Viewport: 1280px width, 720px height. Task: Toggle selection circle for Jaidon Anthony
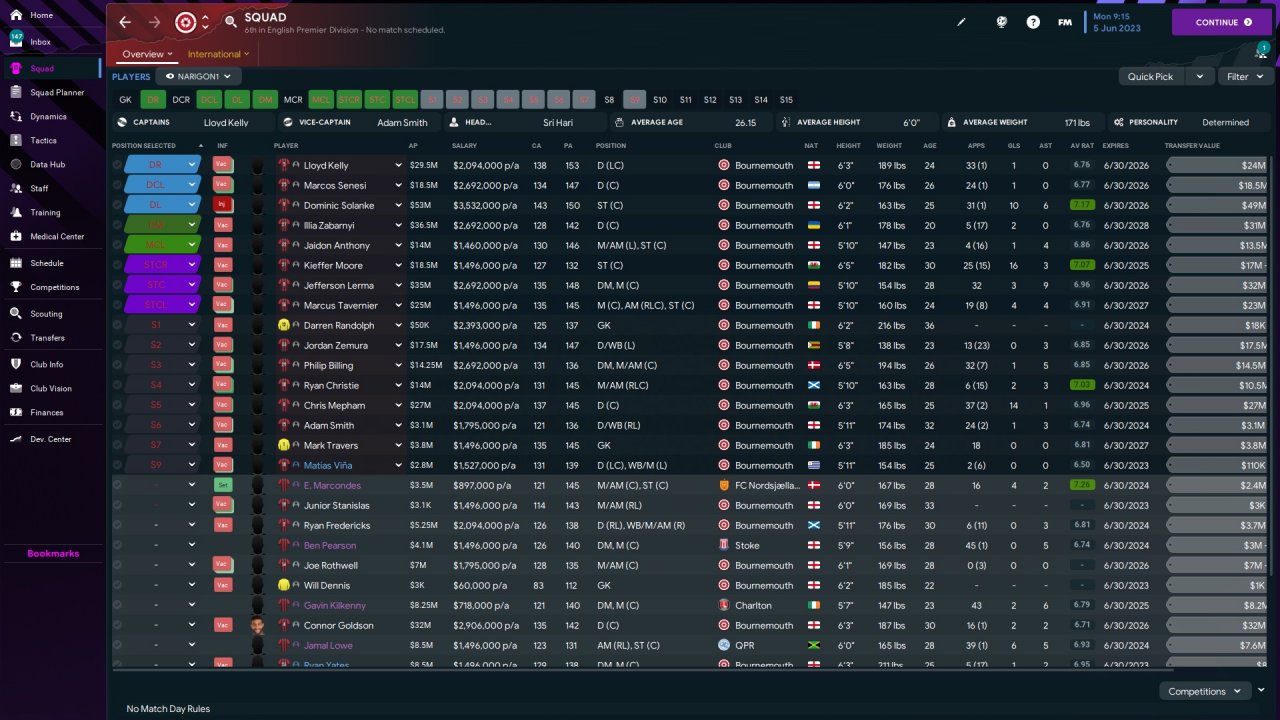[x=118, y=245]
